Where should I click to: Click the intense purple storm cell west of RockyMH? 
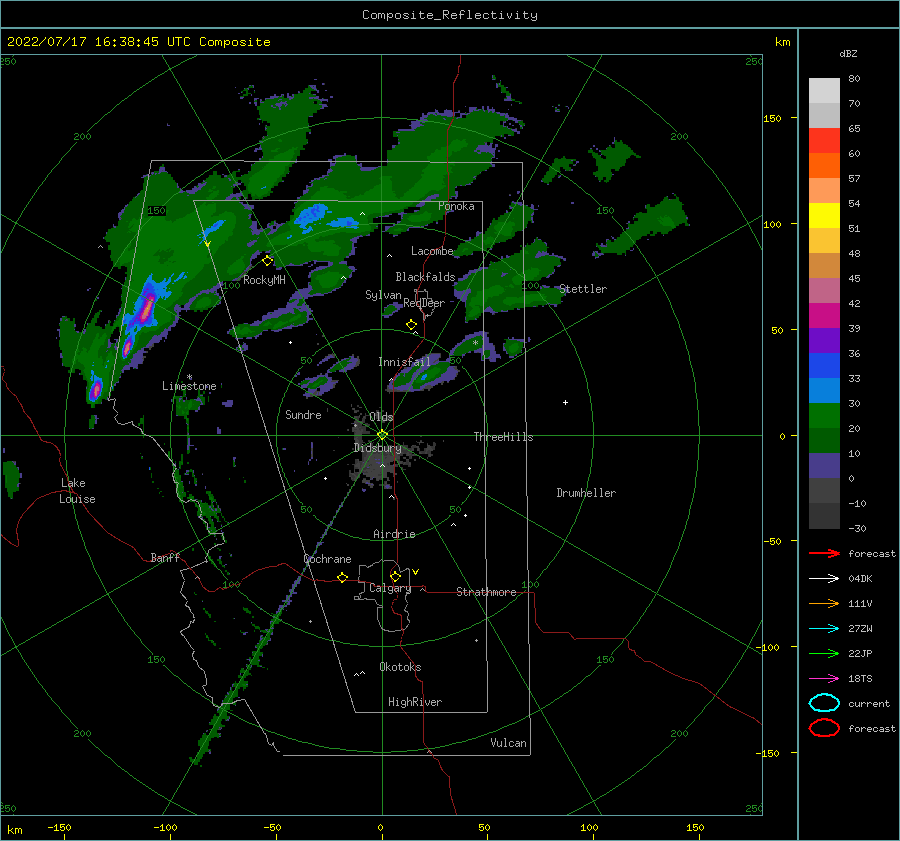pyautogui.click(x=147, y=309)
